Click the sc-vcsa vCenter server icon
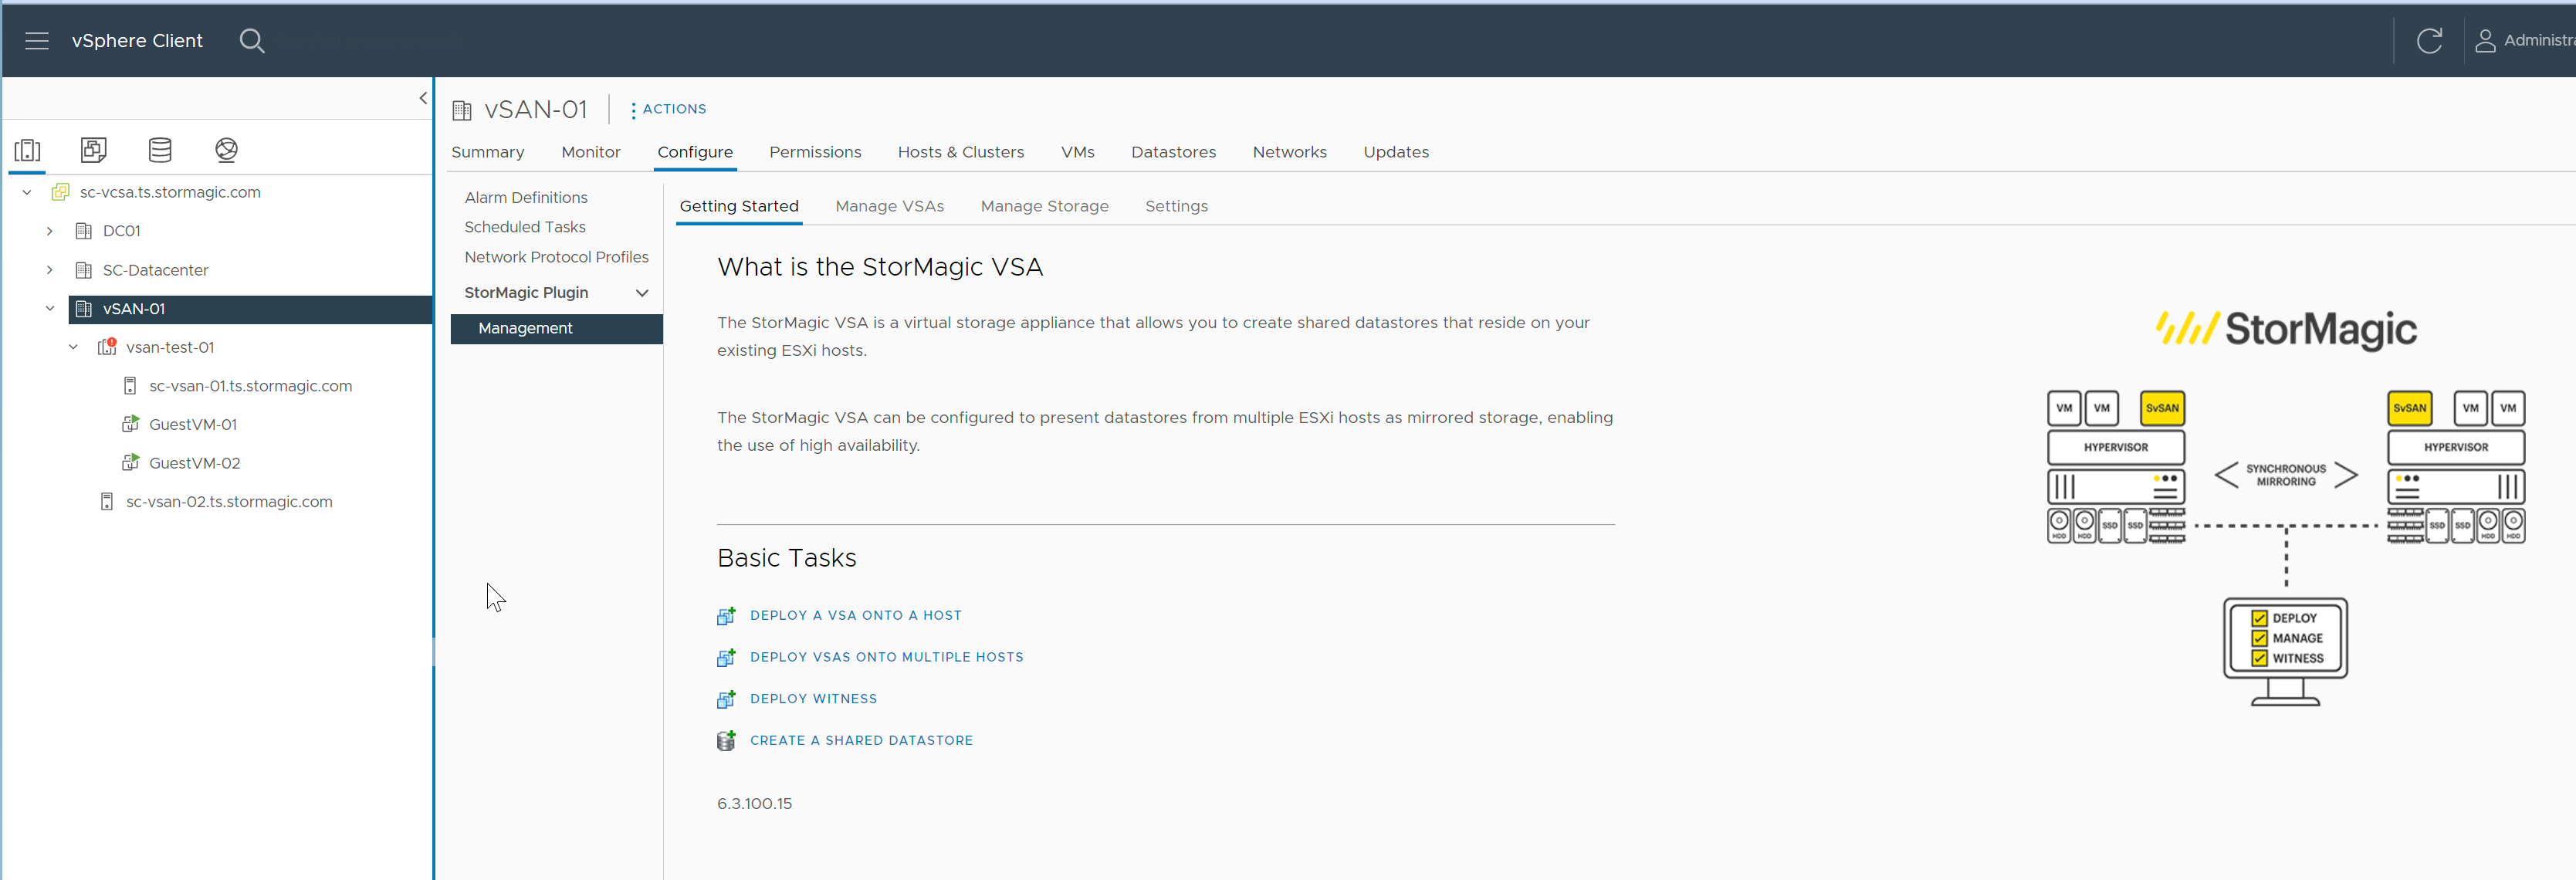The height and width of the screenshot is (880, 2576). [x=61, y=192]
